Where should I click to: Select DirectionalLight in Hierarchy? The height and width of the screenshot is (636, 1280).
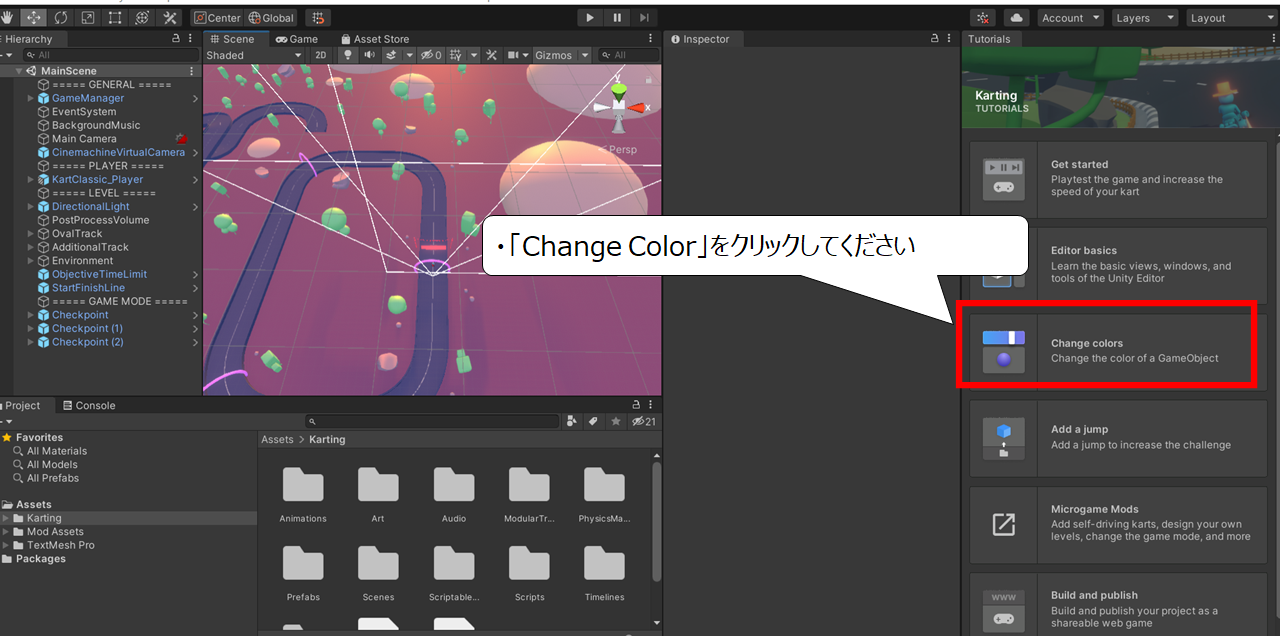[x=91, y=207]
